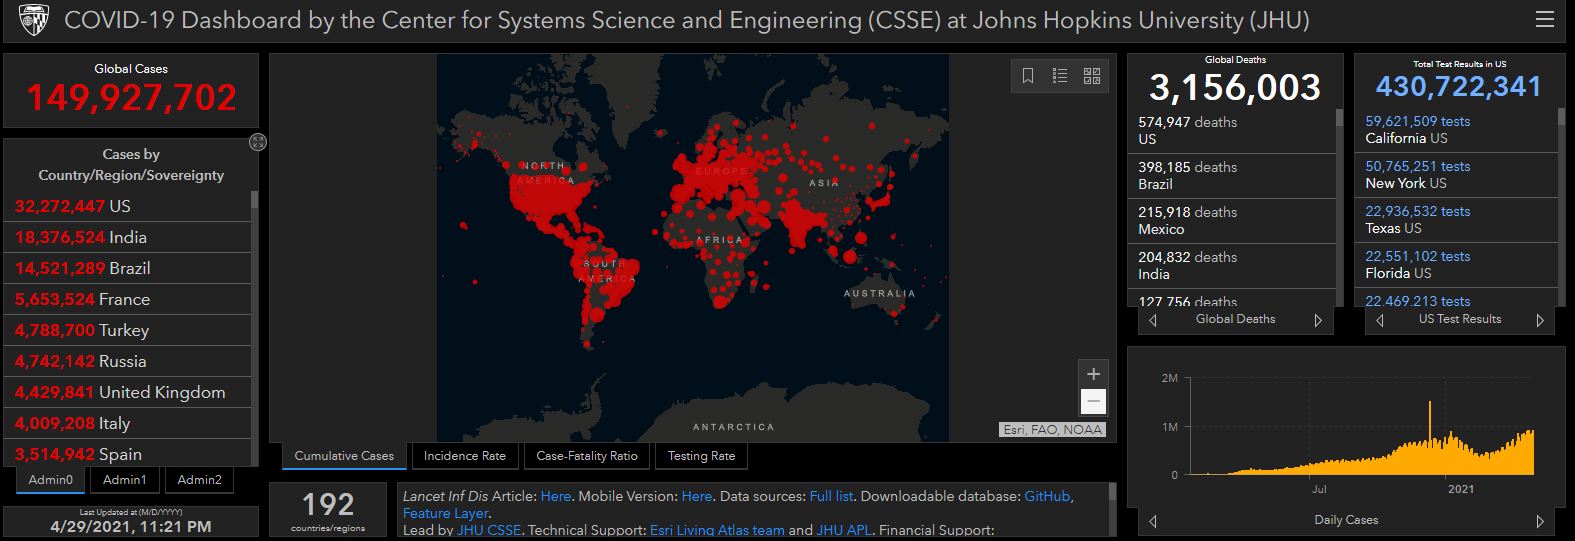
Task: Click the map bookmarks icon
Action: click(1028, 76)
